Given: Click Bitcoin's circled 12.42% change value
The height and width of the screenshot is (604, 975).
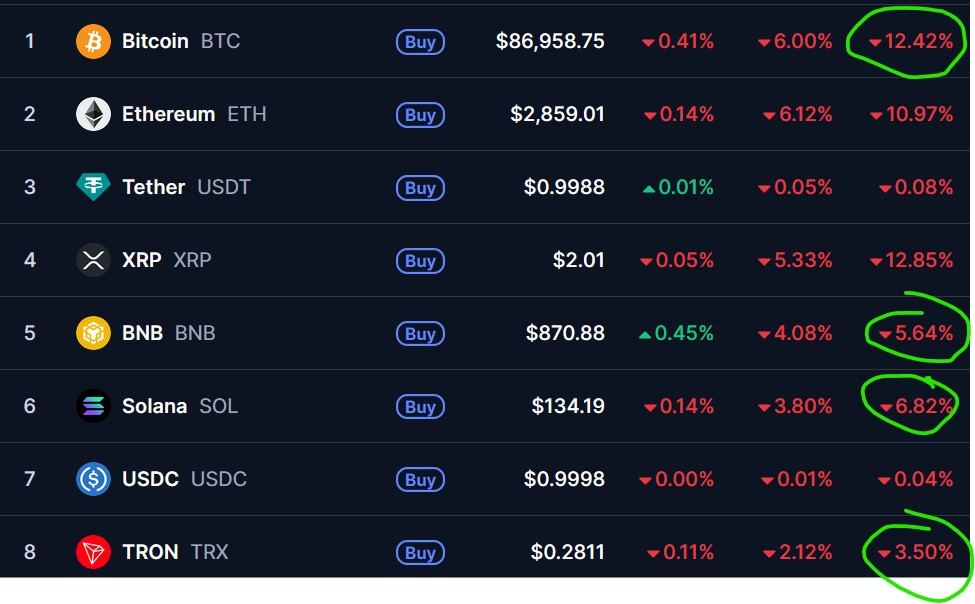Looking at the screenshot, I should click(910, 42).
